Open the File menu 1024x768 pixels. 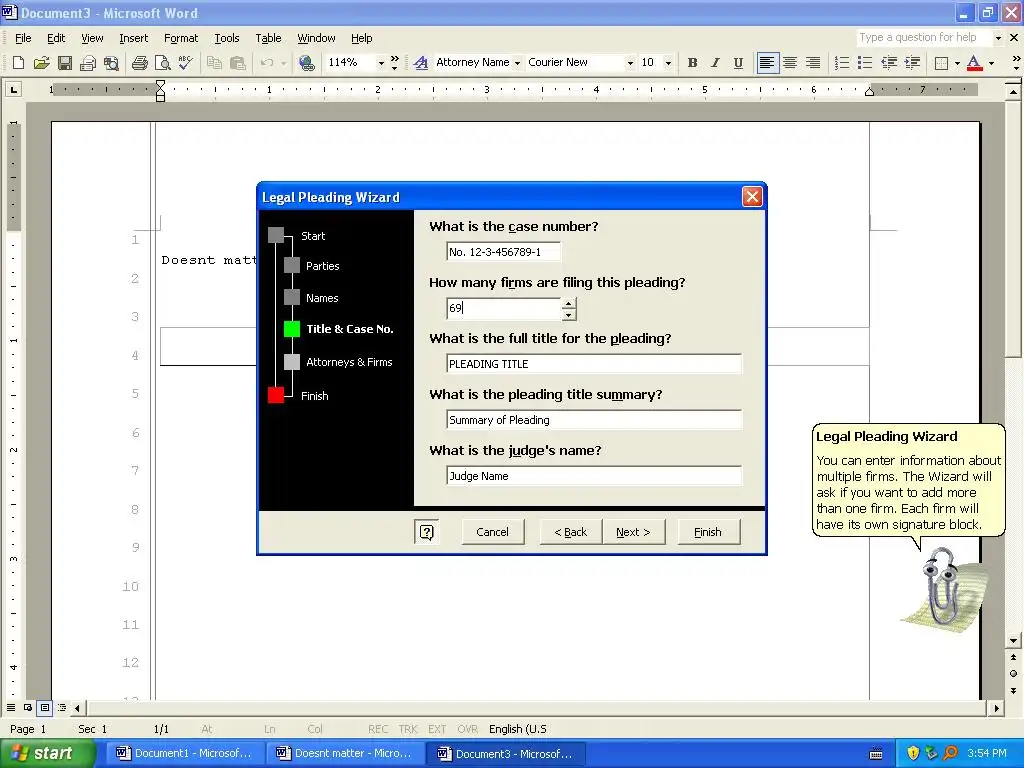(23, 38)
